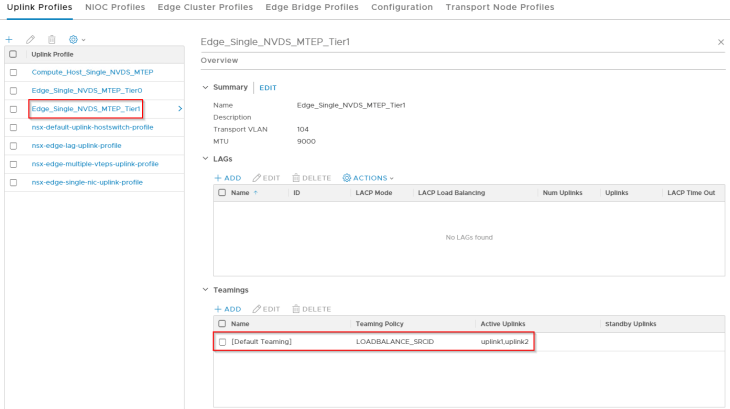730x409 pixels.
Task: Select all uplink profiles with header checkbox
Action: (12, 54)
